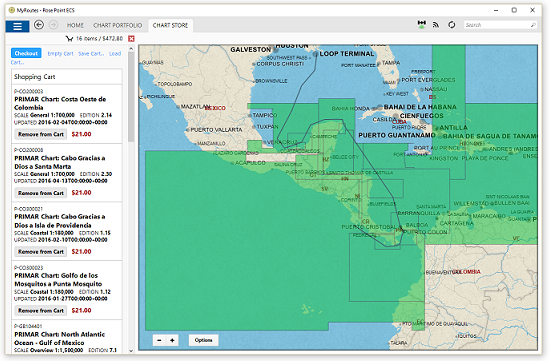Click the Save Cart link
This screenshot has height=361, width=551.
pos(91,53)
